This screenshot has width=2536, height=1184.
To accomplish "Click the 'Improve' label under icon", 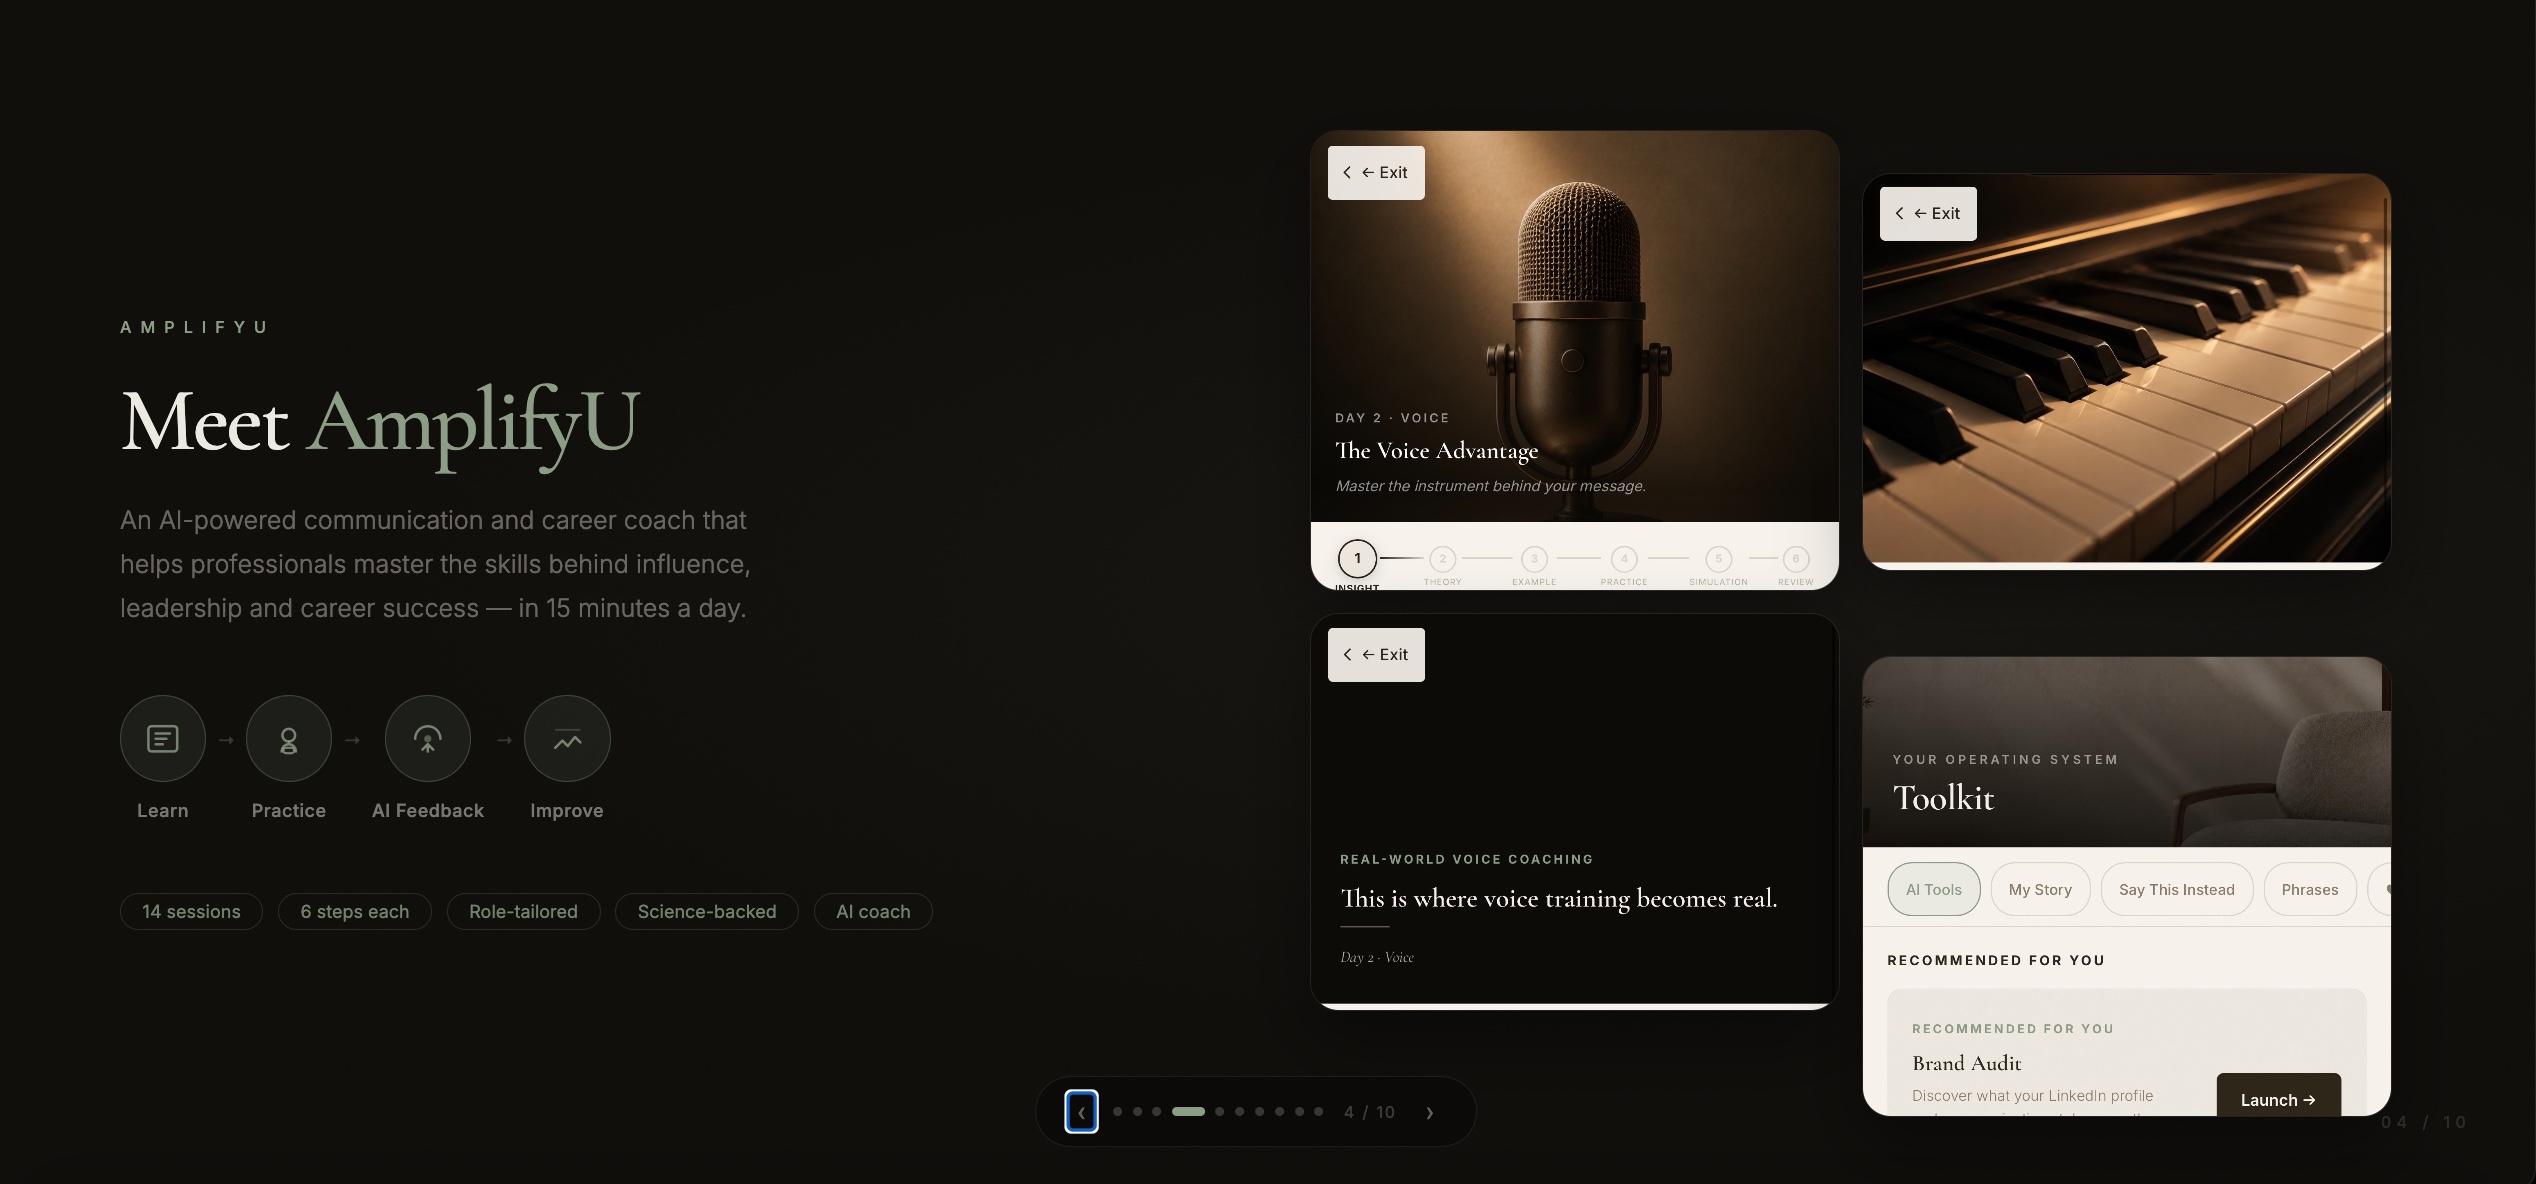I will (567, 810).
